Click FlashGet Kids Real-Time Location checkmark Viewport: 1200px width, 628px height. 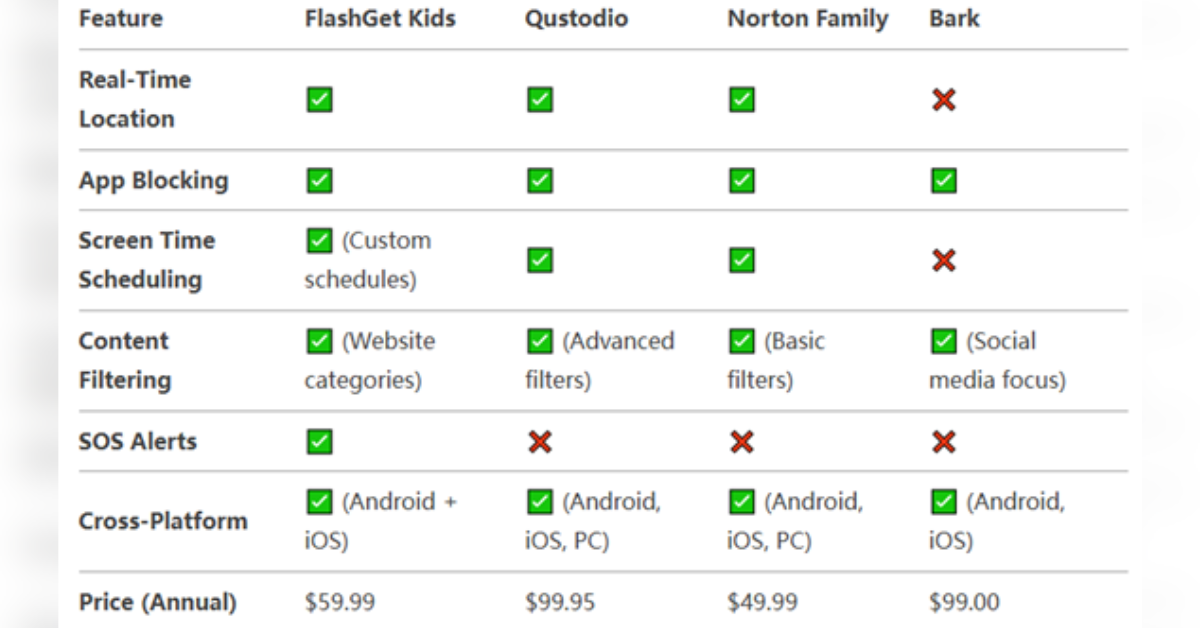(x=320, y=100)
